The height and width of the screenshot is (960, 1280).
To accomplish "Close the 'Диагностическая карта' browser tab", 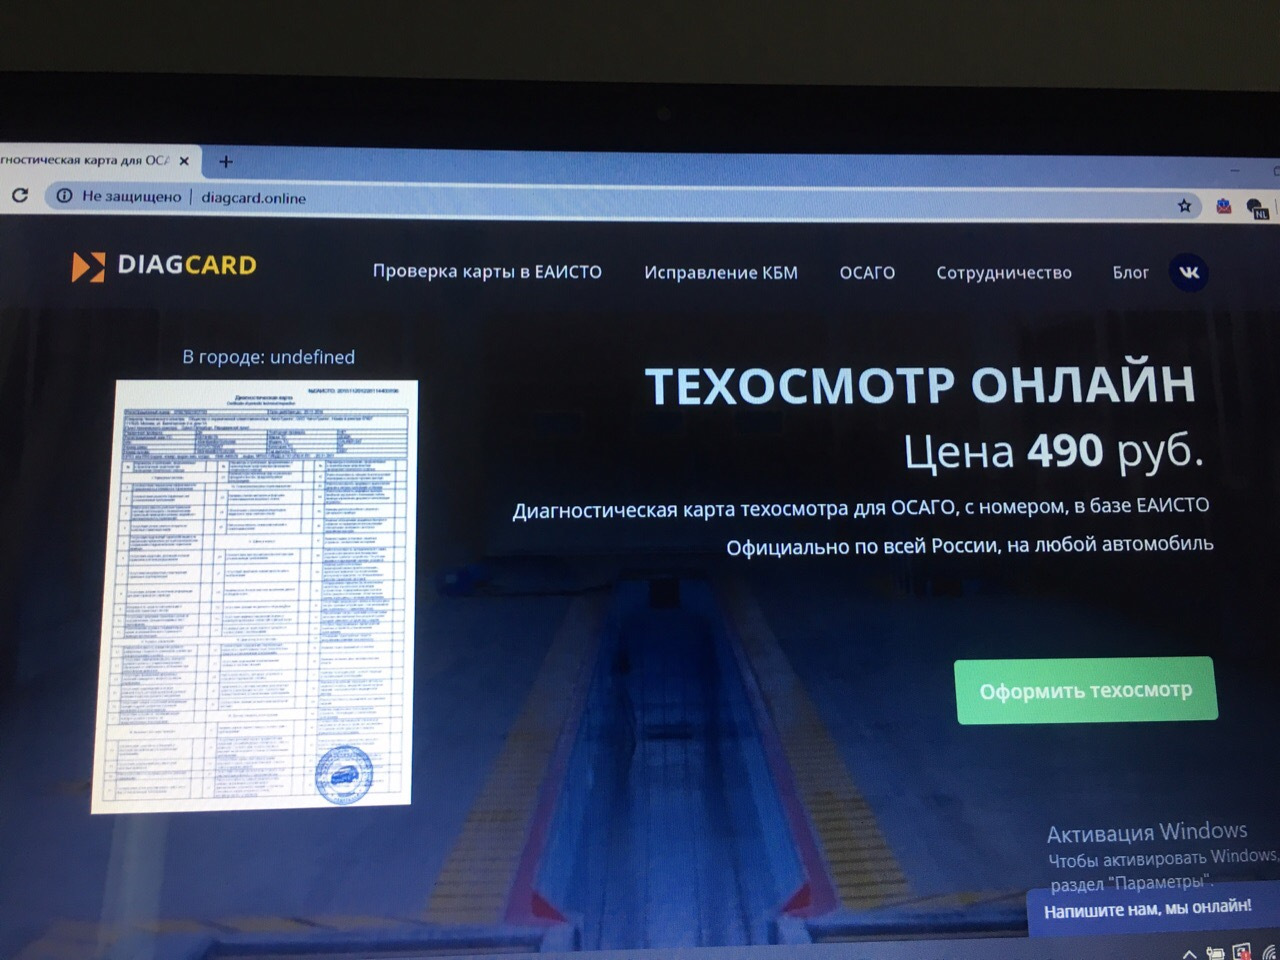I will pyautogui.click(x=184, y=160).
